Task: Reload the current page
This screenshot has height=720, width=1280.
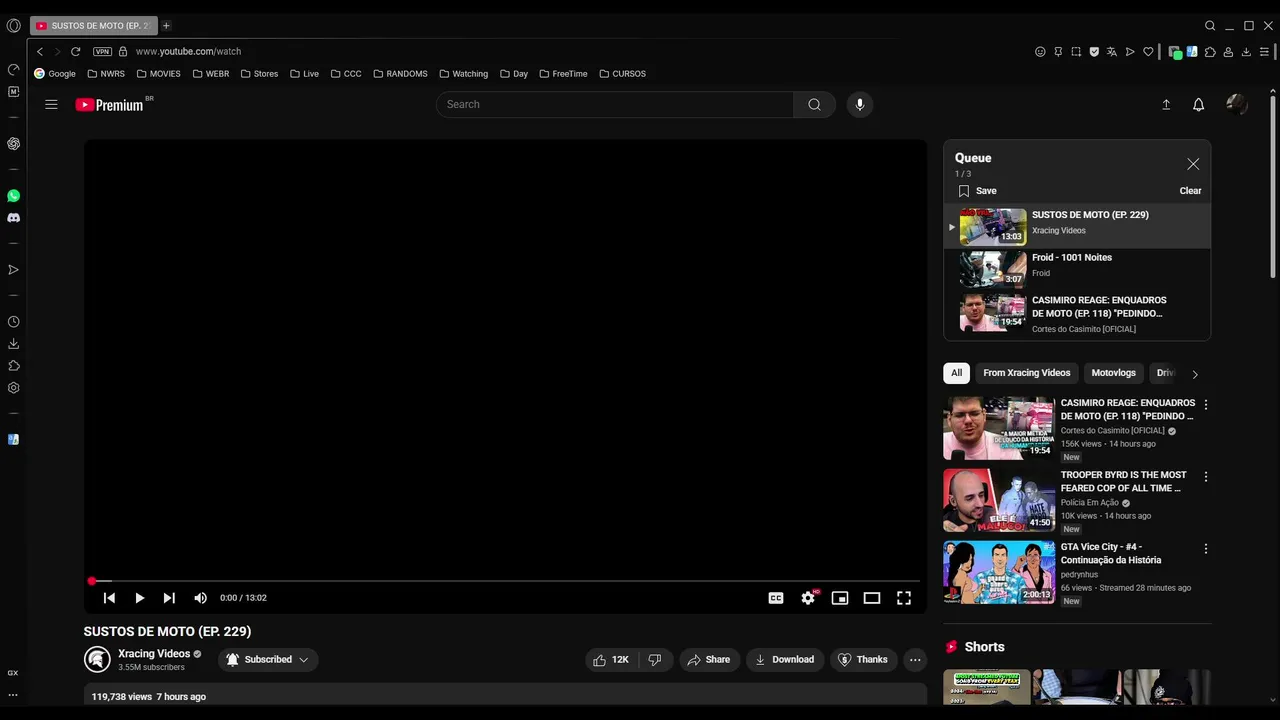Action: coord(75,51)
